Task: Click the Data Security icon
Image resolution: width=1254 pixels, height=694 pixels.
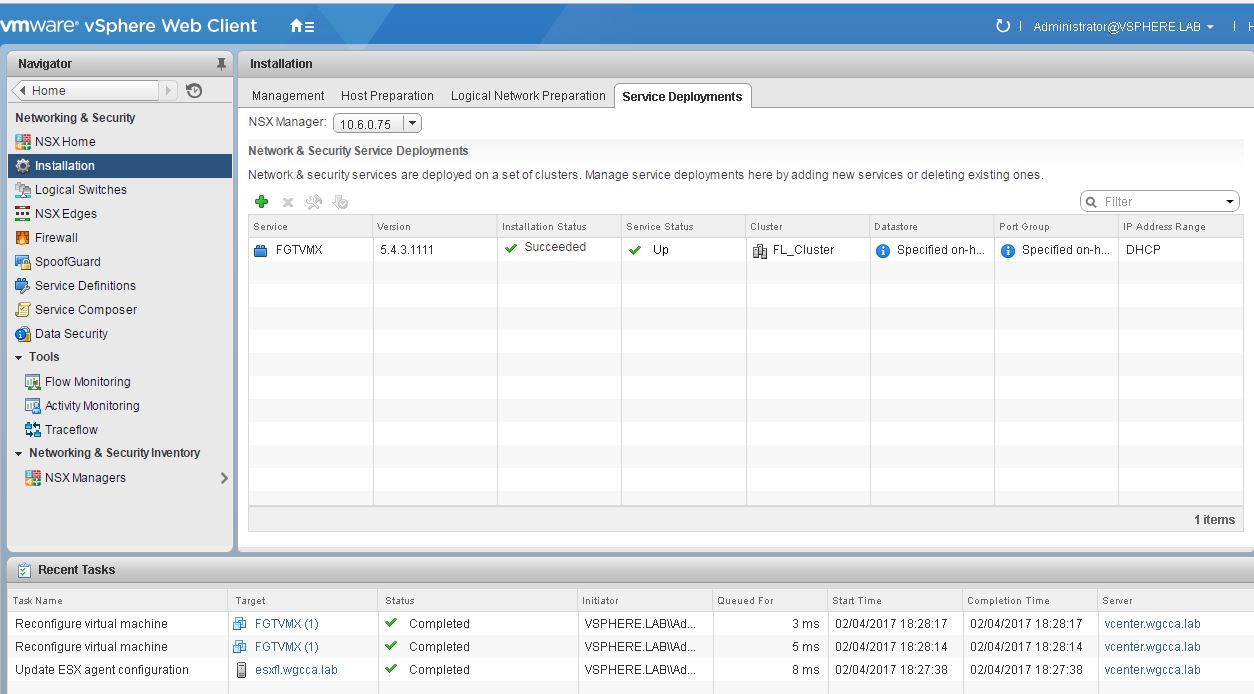Action: click(23, 334)
